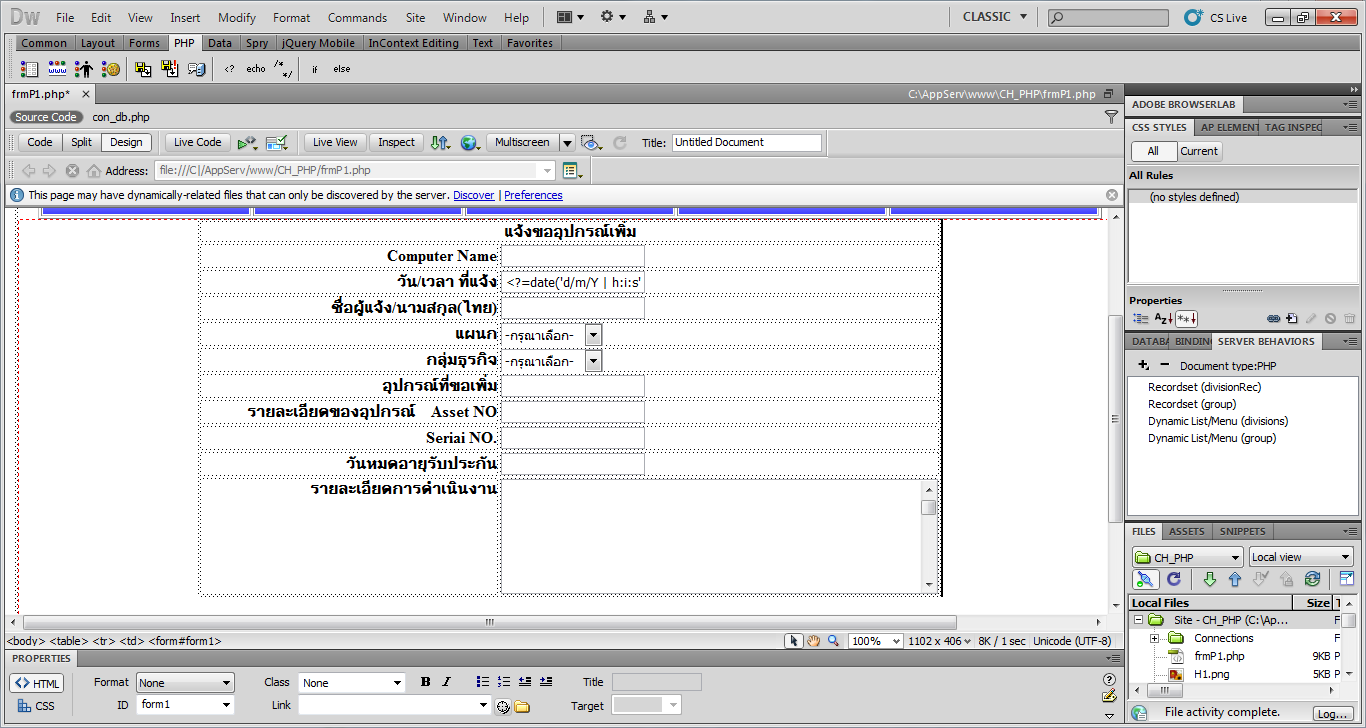Click the Live View button
1366x728 pixels.
(x=335, y=143)
